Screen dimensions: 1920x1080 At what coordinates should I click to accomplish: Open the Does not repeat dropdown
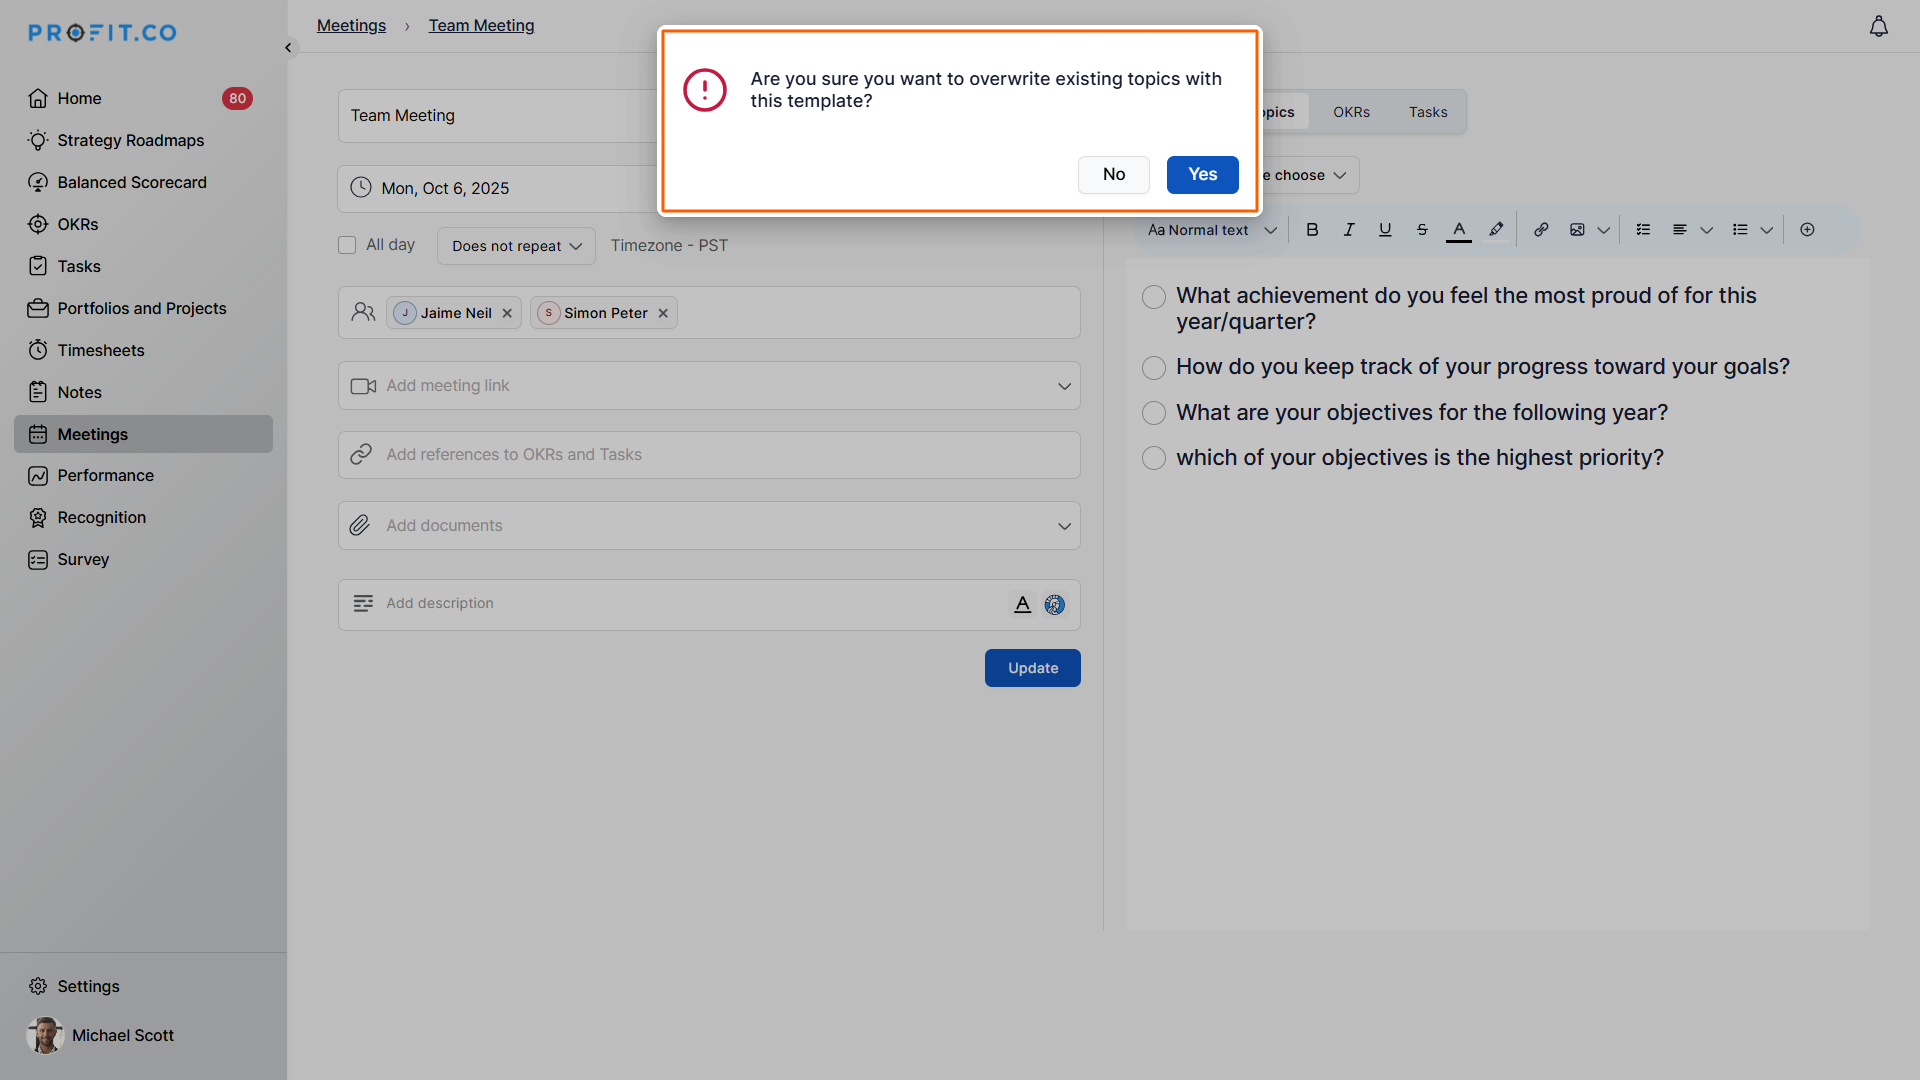[516, 246]
